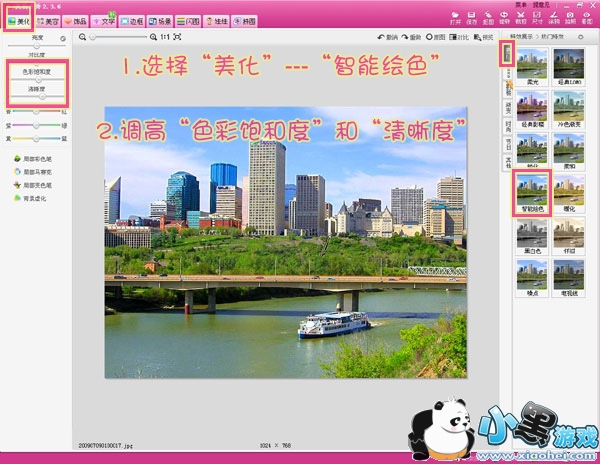Select the 背景虚化 background blur tool
The width and height of the screenshot is (600, 464).
click(30, 198)
